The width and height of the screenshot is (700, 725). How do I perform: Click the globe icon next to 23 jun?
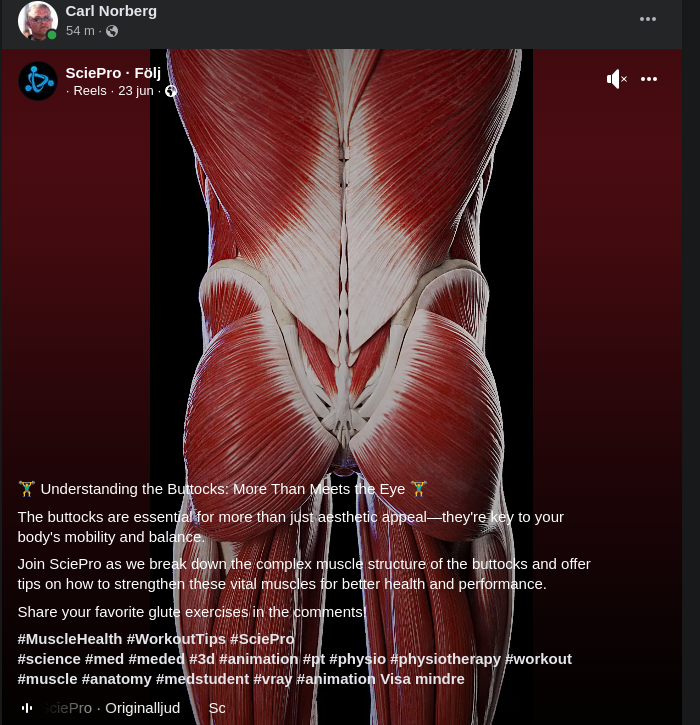[x=171, y=91]
